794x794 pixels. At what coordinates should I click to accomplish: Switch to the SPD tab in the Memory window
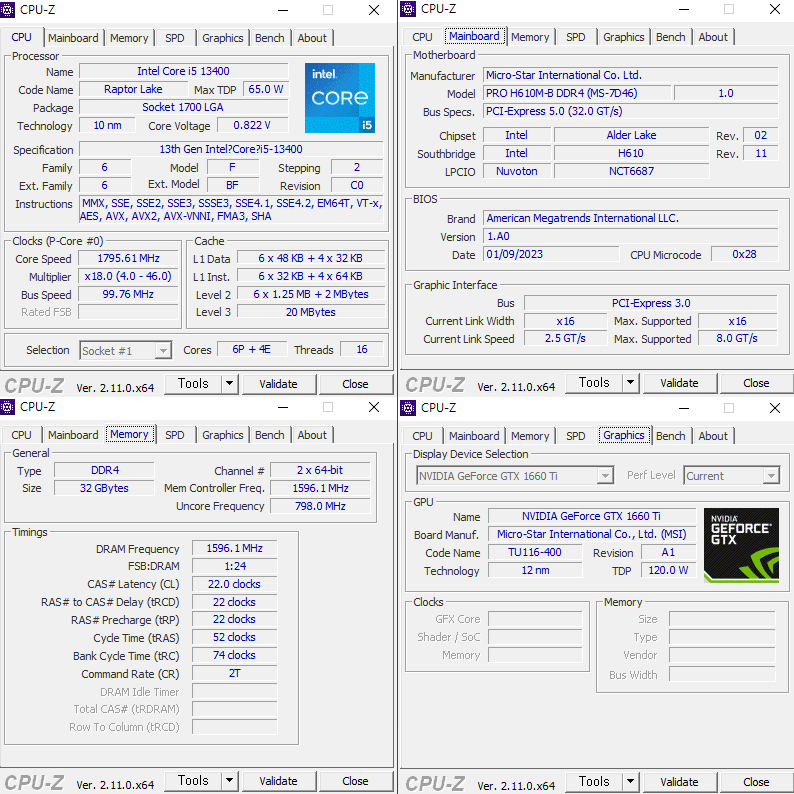pyautogui.click(x=174, y=435)
